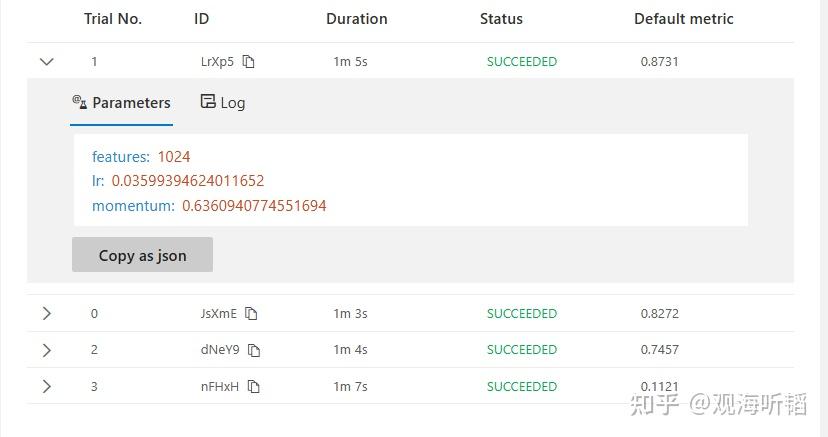828x437 pixels.
Task: Expand trial 2 row chevron
Action: pos(46,350)
